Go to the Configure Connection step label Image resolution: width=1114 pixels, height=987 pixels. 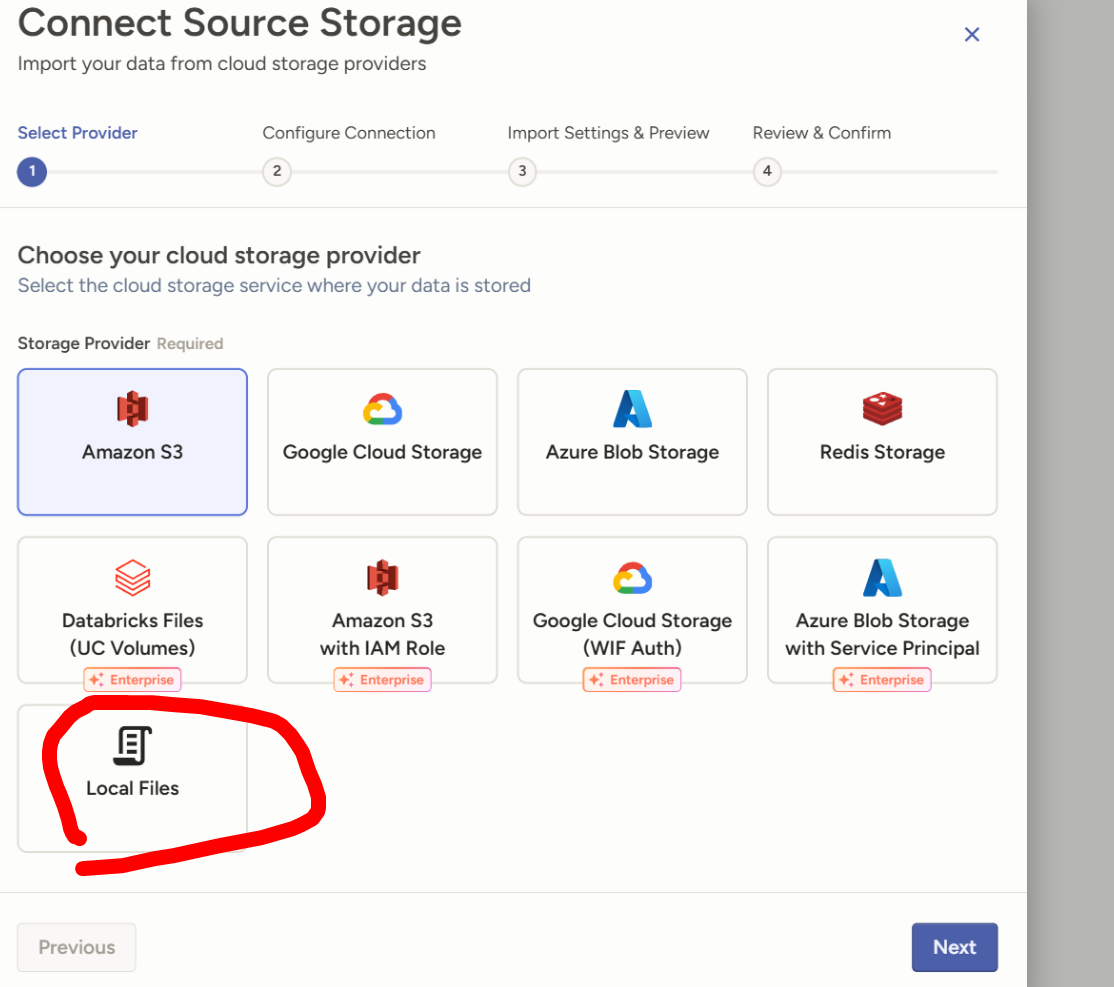(349, 133)
